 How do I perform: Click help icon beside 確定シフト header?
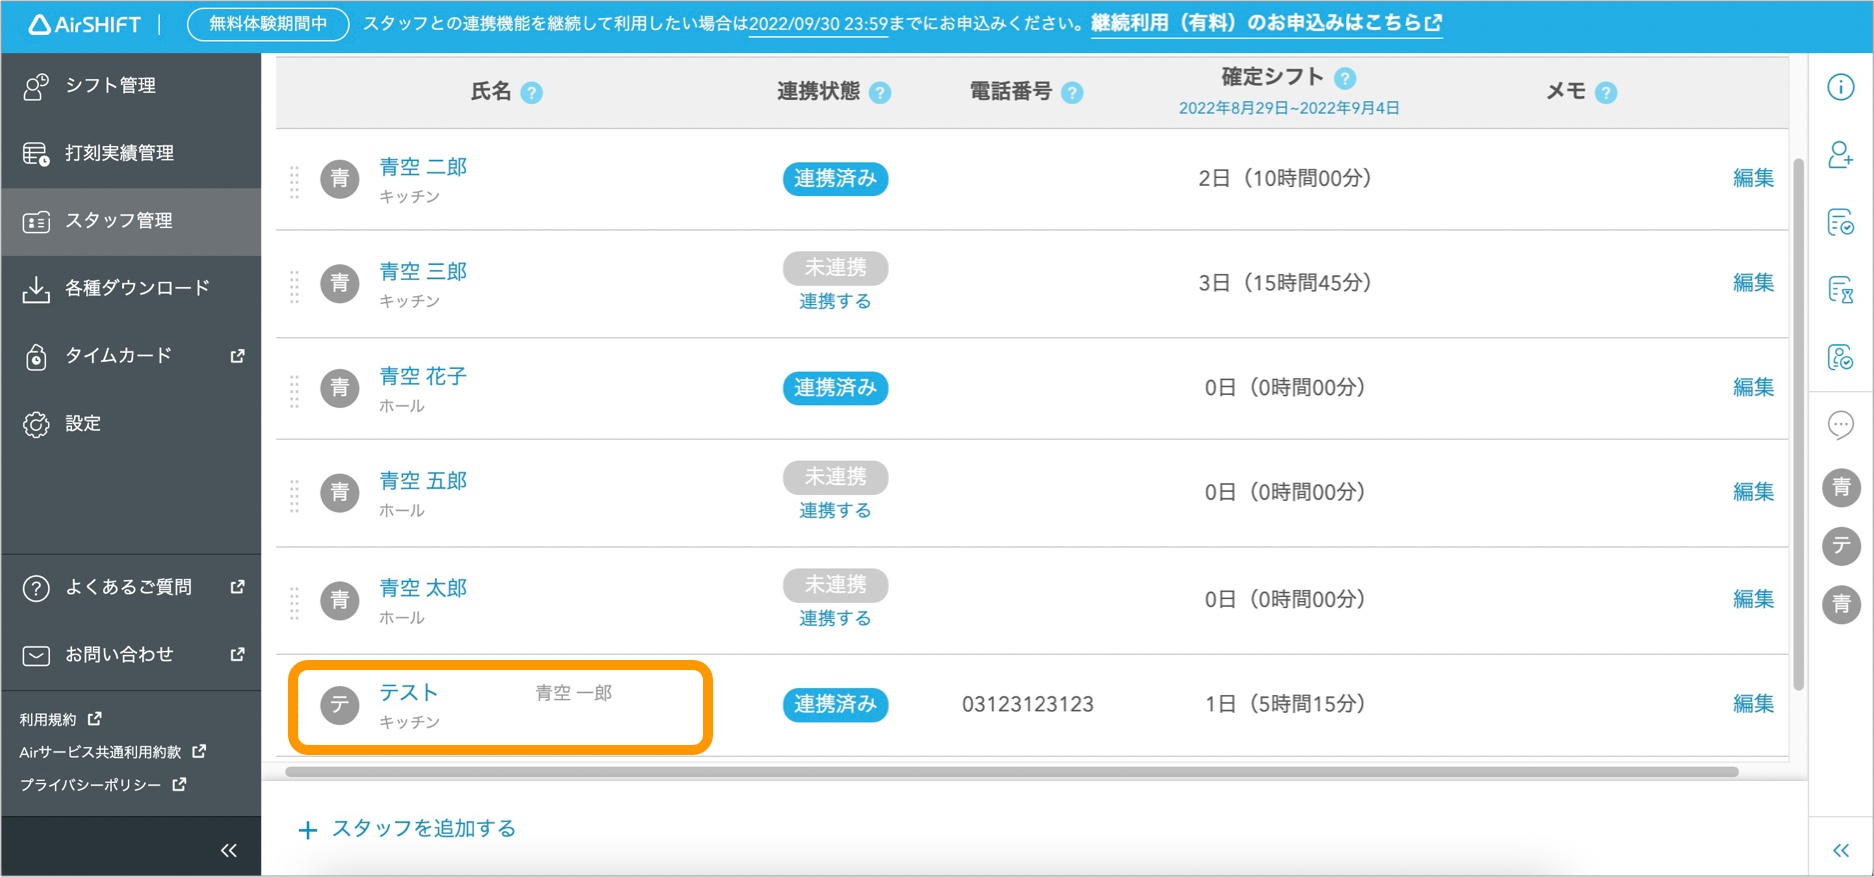(1345, 78)
